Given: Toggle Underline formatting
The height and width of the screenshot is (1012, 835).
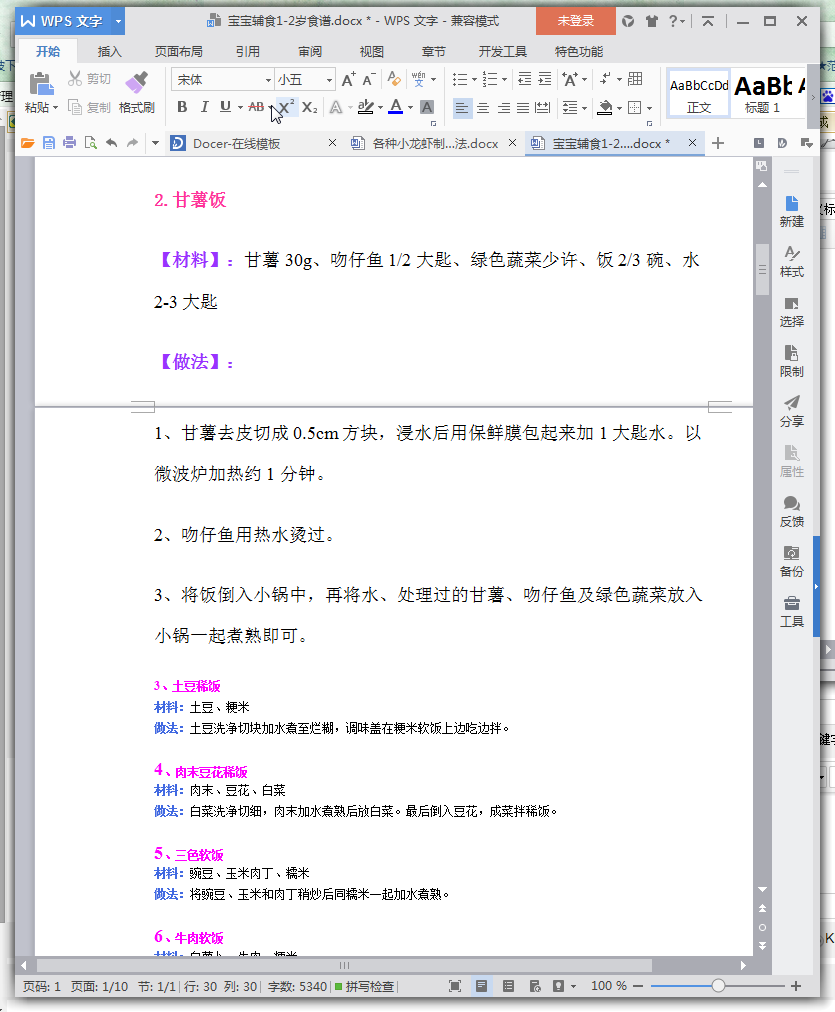Looking at the screenshot, I should coord(225,107).
